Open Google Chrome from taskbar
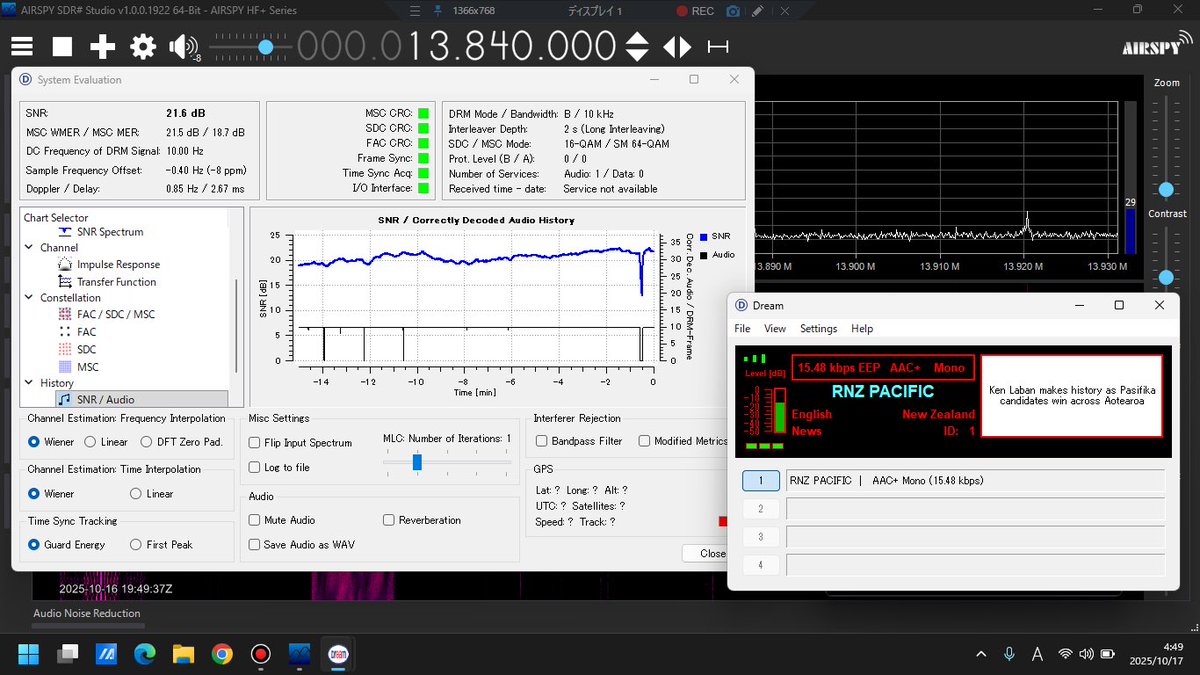The width and height of the screenshot is (1200, 675). (x=222, y=654)
